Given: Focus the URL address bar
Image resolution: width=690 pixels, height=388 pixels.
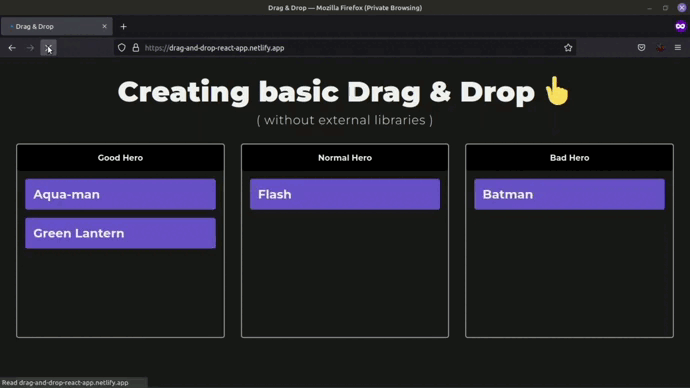Looking at the screenshot, I should tap(345, 48).
